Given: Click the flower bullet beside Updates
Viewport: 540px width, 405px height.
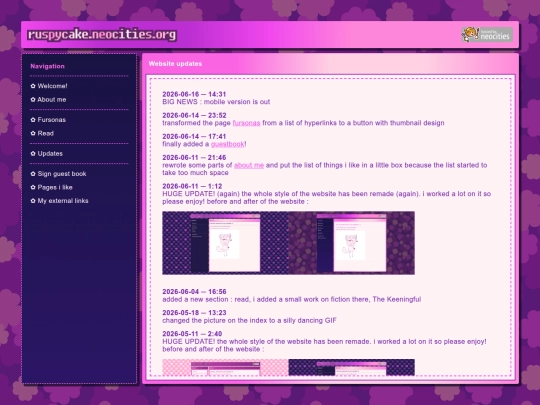Looking at the screenshot, I should click(33, 154).
